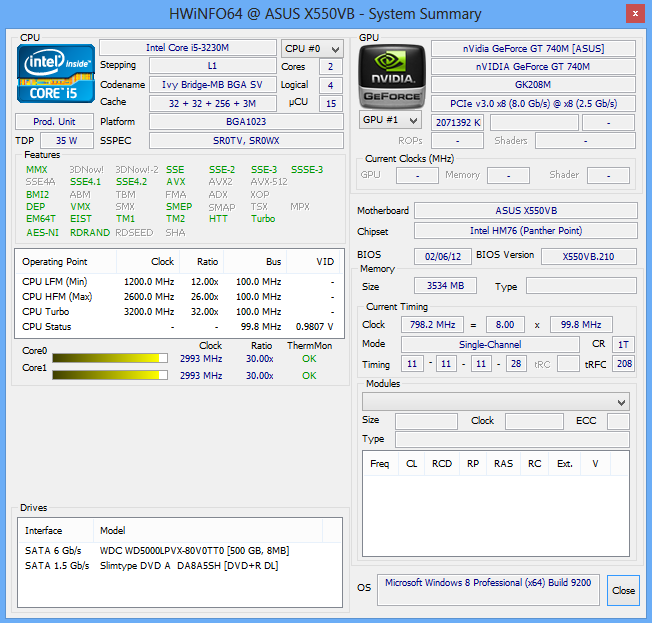Screen dimensions: 652x623
Task: Click the Platform BGA1023 field
Action: point(246,121)
